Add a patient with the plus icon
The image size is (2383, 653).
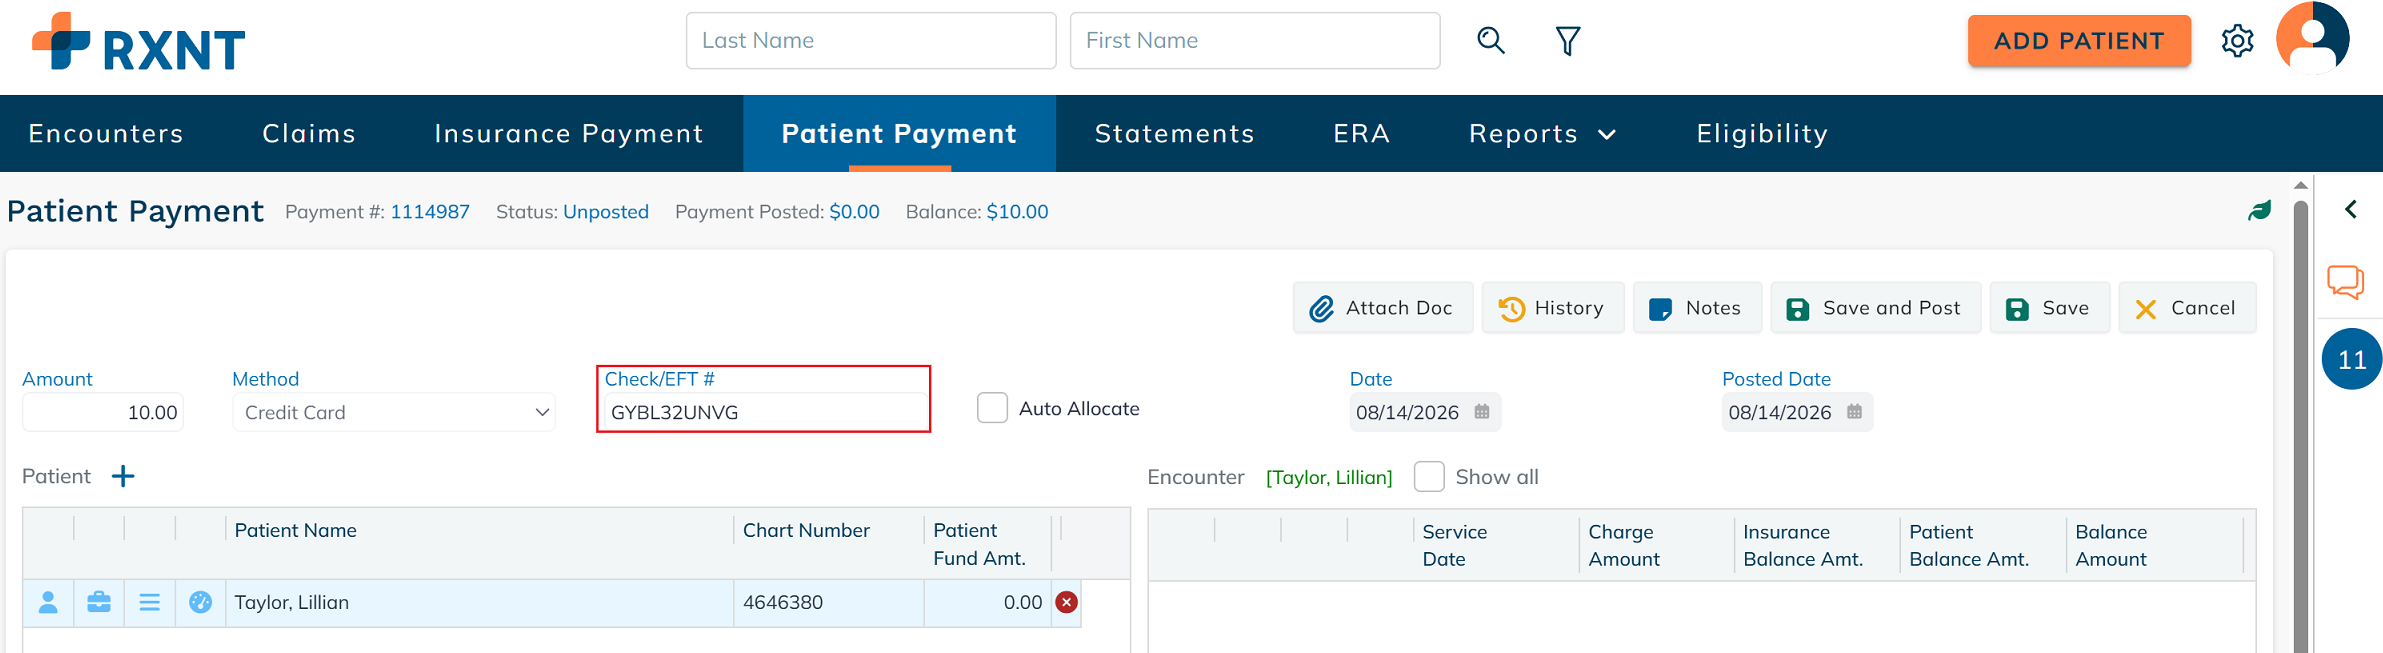tap(123, 476)
